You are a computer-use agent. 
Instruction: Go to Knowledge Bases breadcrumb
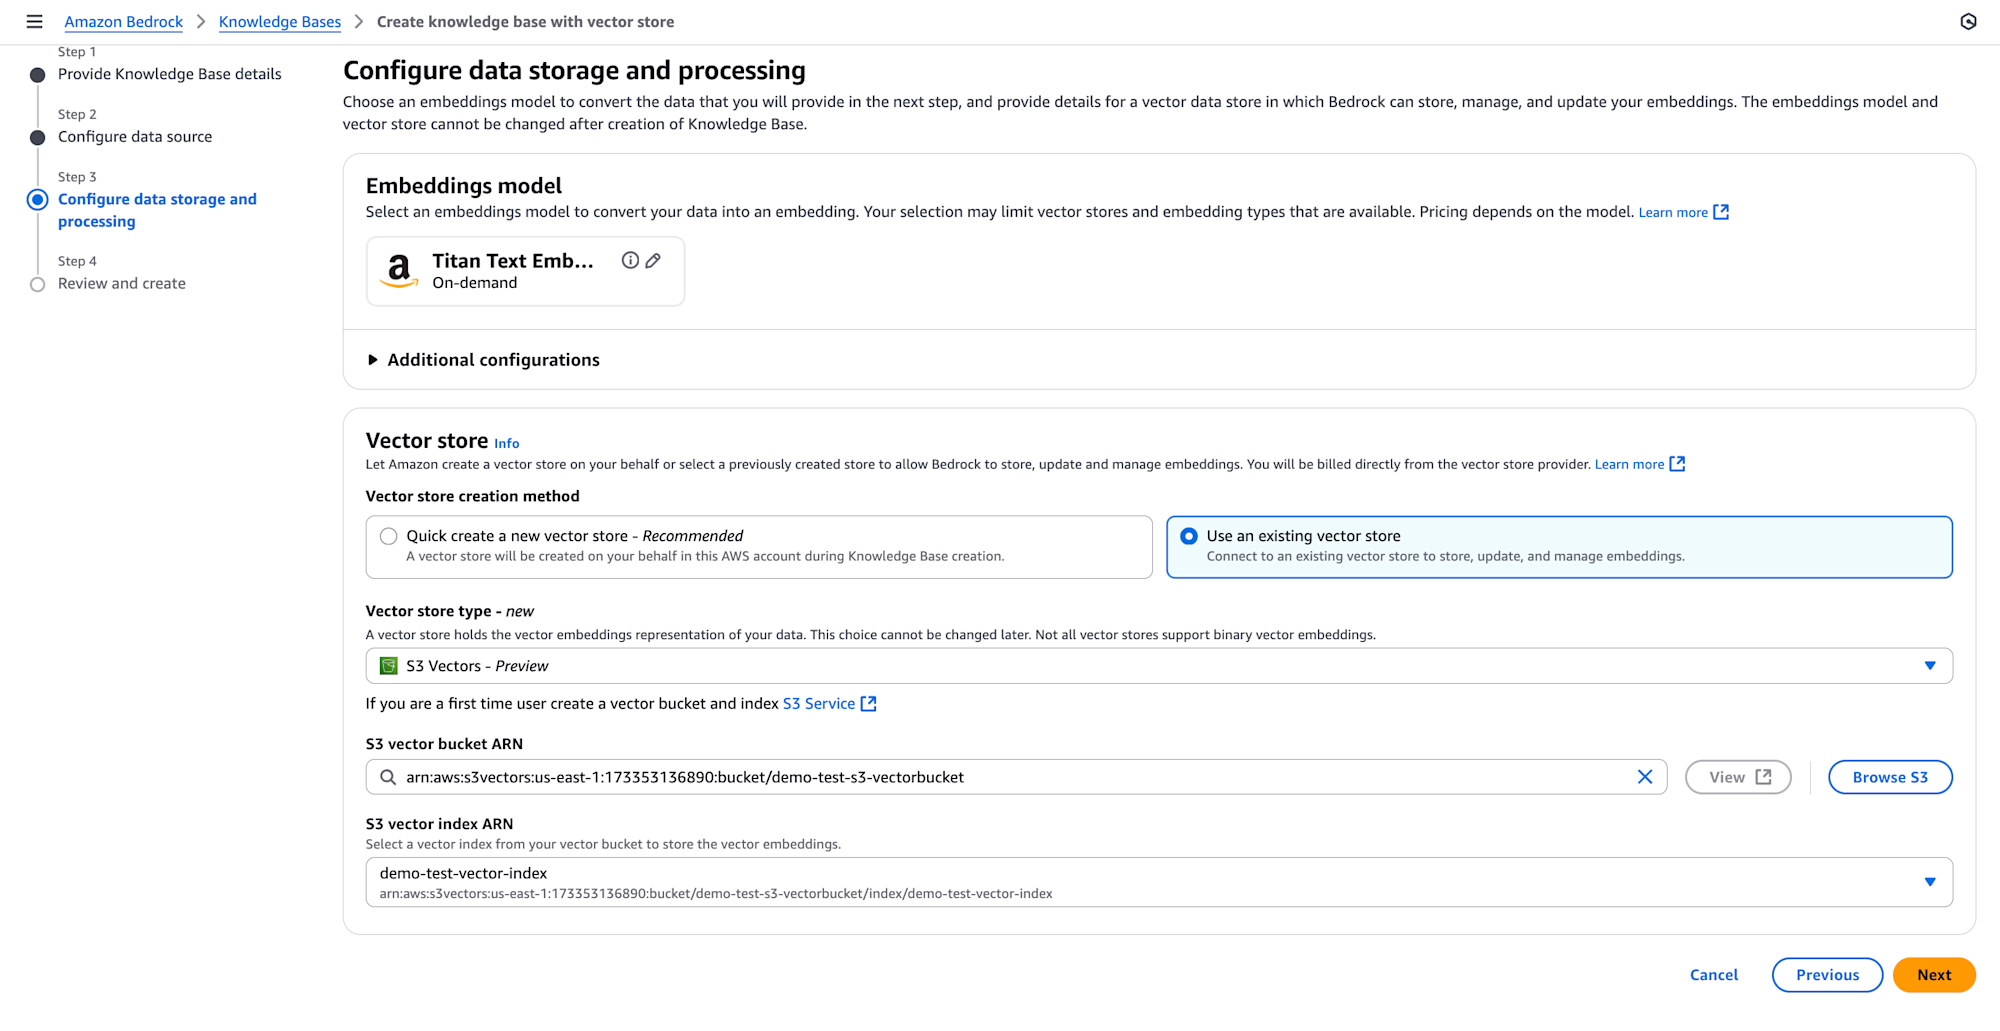pos(280,22)
